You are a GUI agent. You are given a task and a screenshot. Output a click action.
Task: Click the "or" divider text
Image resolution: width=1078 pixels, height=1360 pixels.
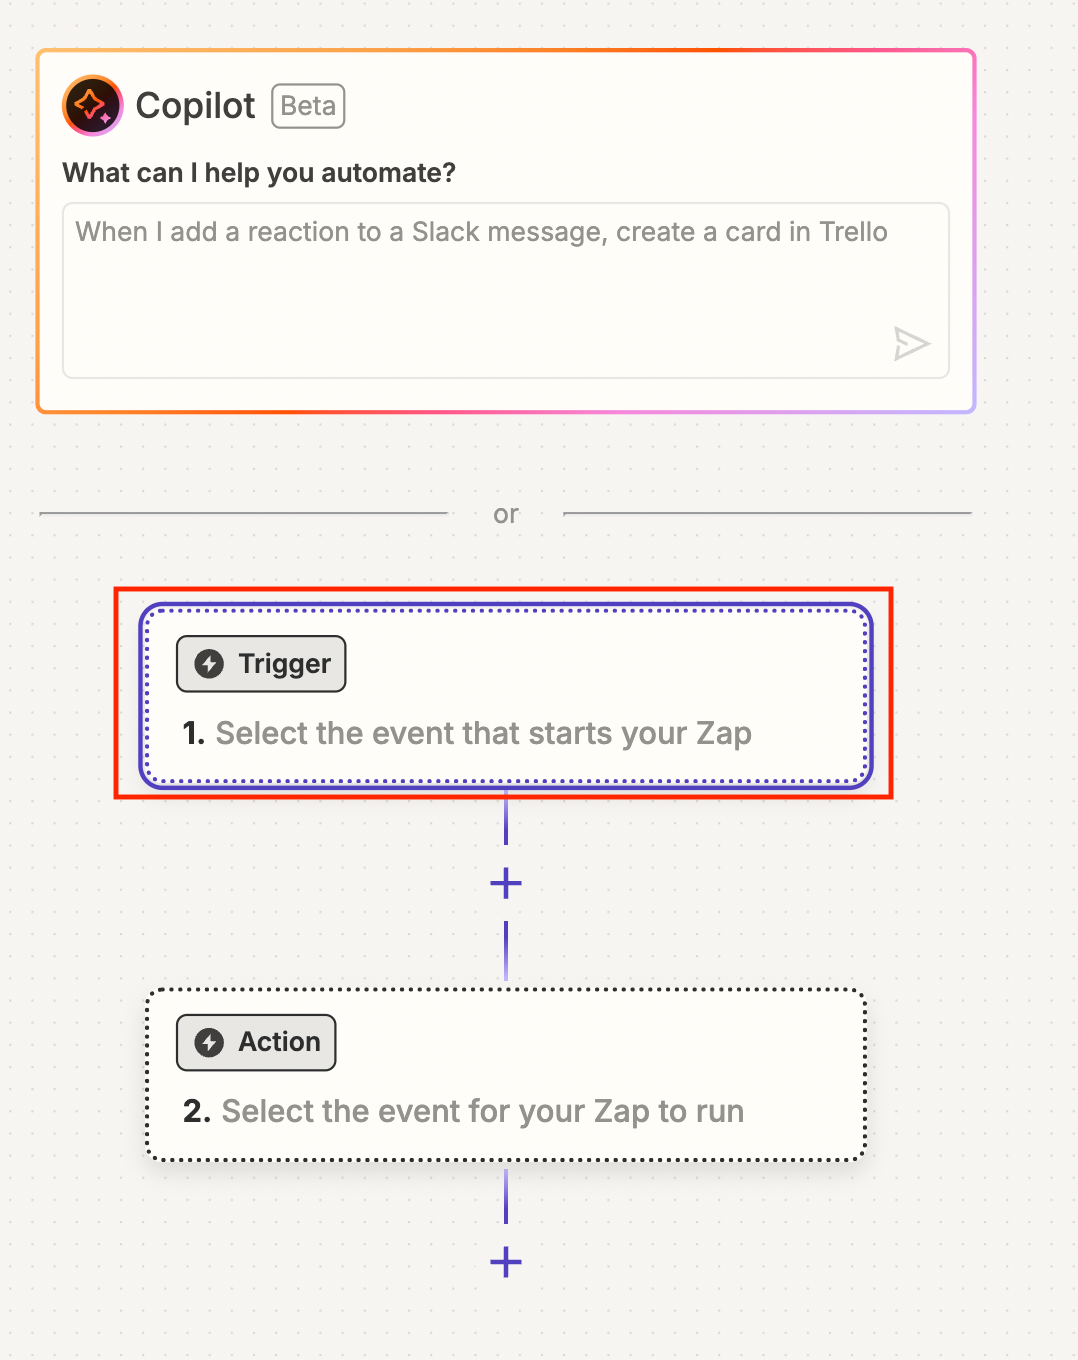506,514
